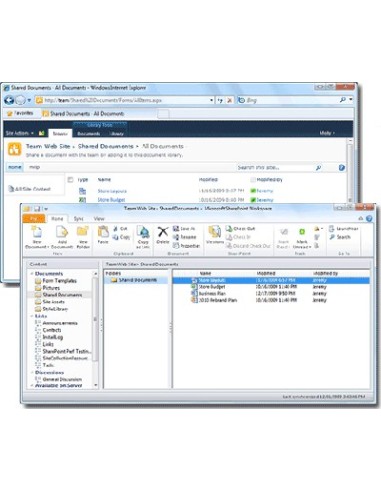Click Copy in the Clipboard group

click(x=121, y=237)
